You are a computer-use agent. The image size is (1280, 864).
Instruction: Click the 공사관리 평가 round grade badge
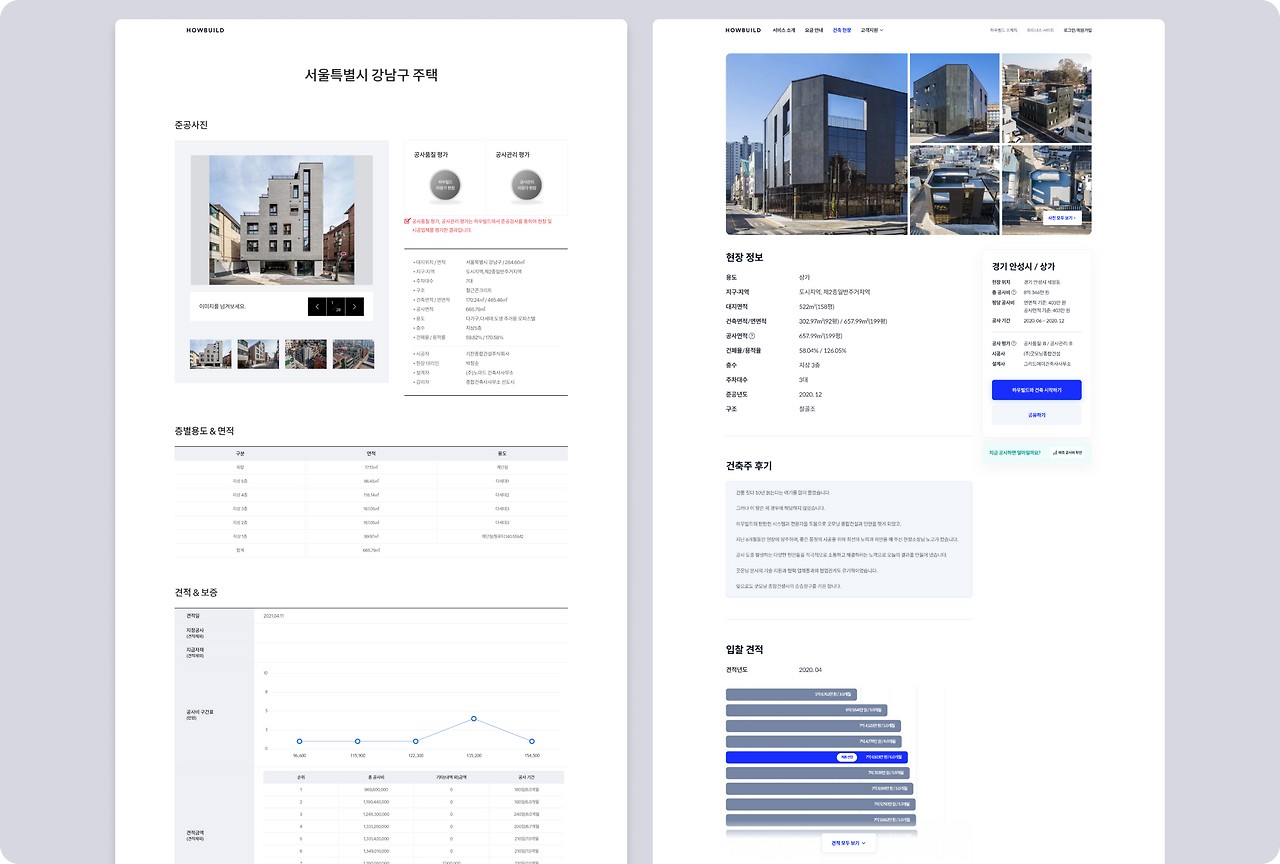click(526, 186)
